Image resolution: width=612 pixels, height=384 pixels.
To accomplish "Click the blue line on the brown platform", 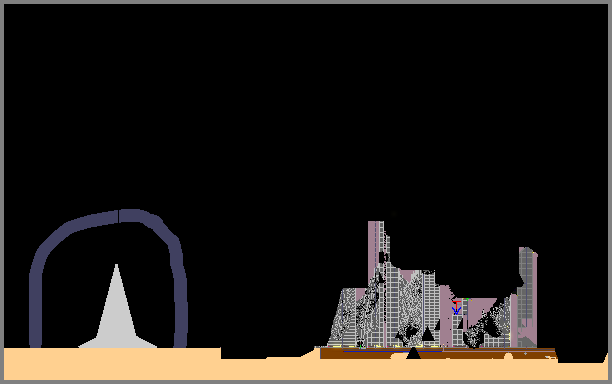I will click(x=392, y=351).
